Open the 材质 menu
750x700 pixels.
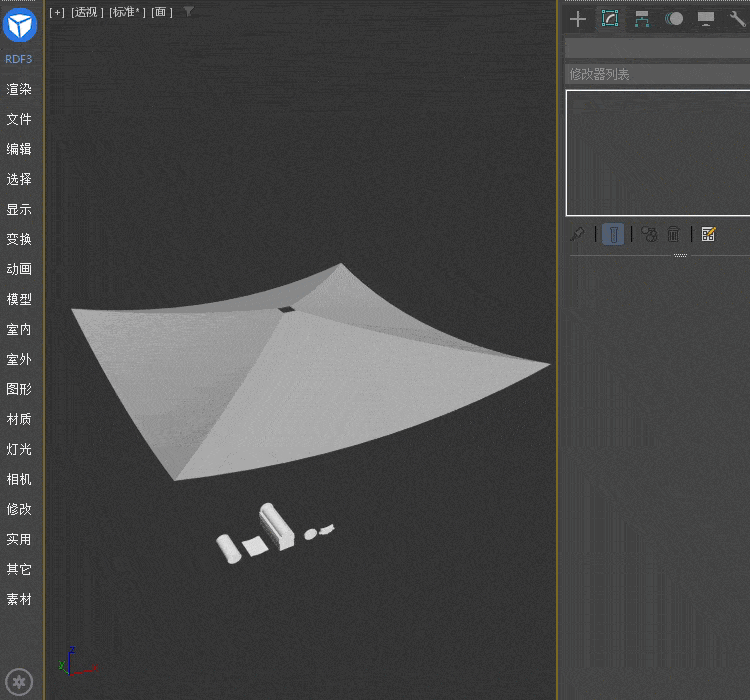click(x=19, y=420)
